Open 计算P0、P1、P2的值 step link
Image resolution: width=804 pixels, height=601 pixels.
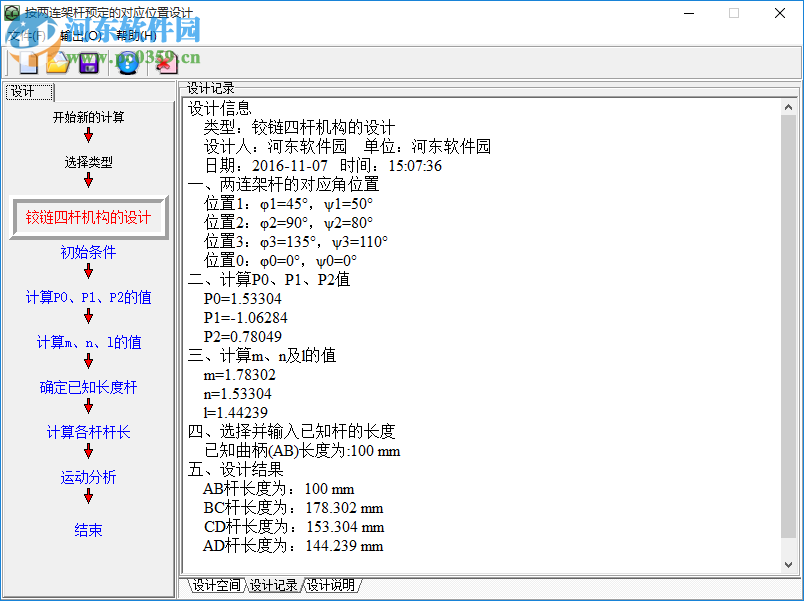coord(88,297)
